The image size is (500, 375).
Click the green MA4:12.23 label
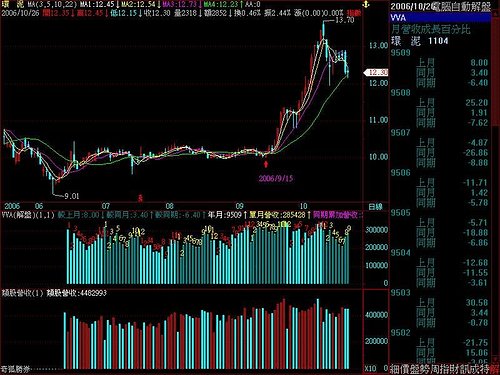tap(221, 5)
